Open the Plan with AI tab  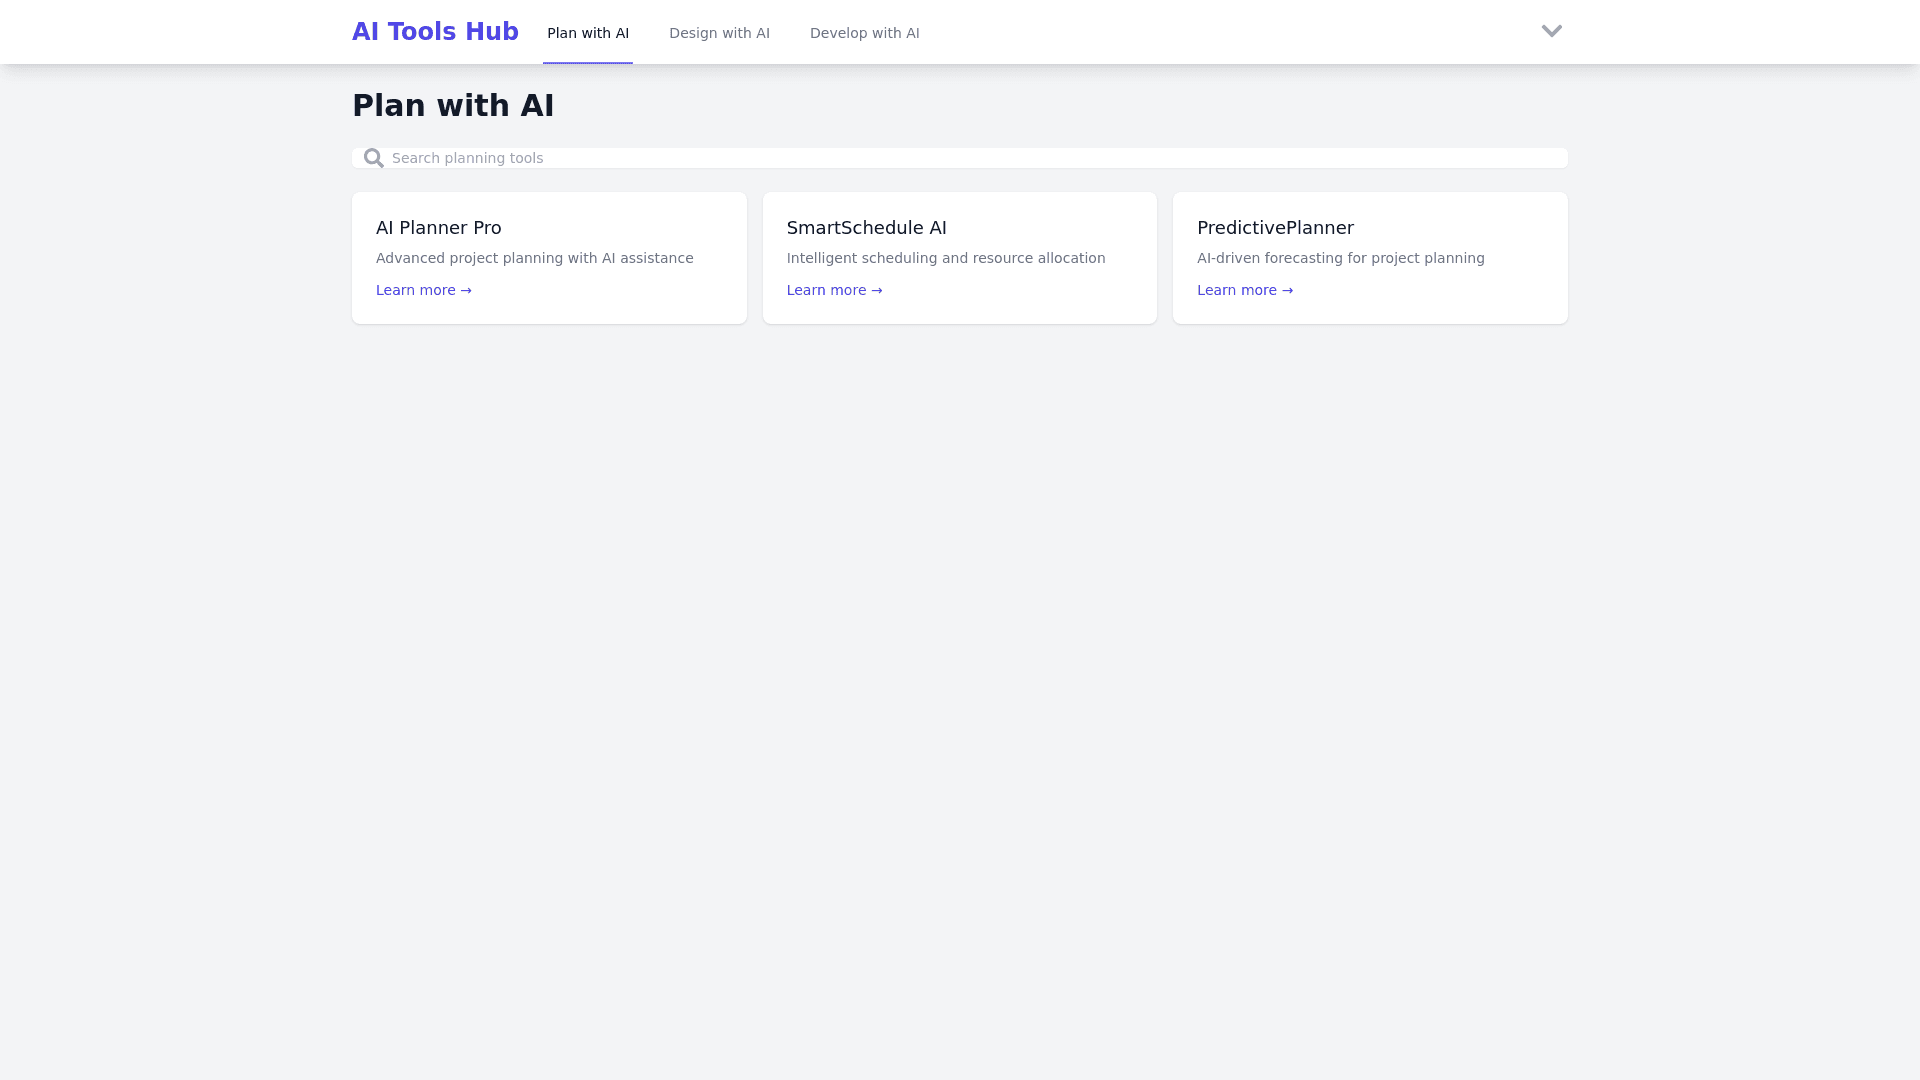point(588,33)
